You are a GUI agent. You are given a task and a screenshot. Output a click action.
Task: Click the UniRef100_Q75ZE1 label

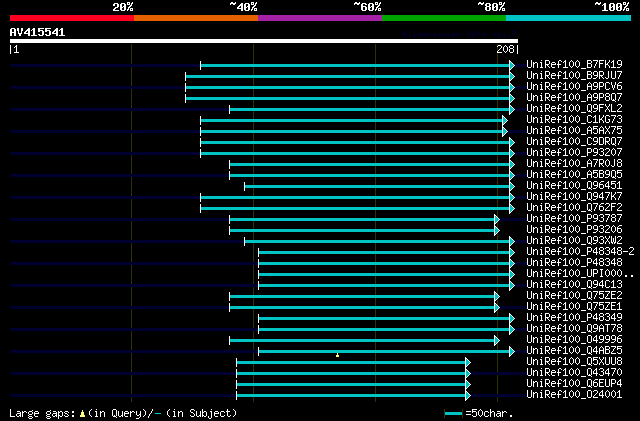tap(574, 307)
